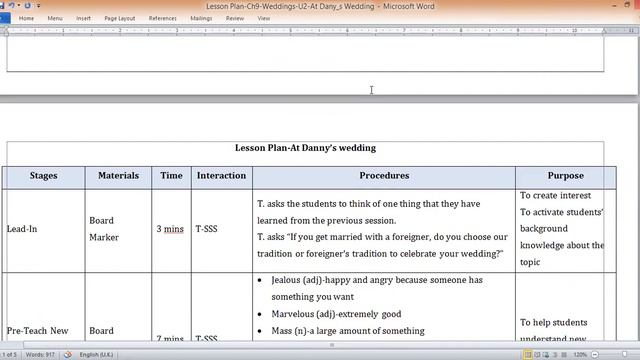The image size is (640, 360).
Task: Open the View ribbon tab
Action: pyautogui.click(x=264, y=18)
